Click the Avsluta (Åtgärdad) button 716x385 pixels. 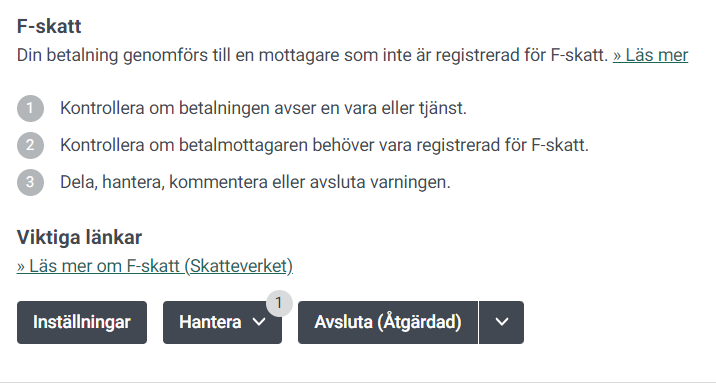click(388, 322)
